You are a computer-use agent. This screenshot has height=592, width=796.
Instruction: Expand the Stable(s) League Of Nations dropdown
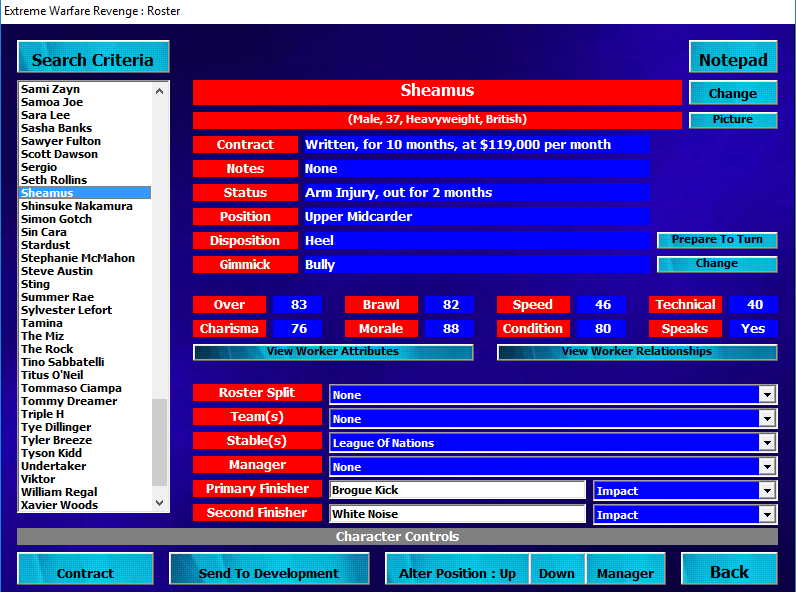click(x=766, y=443)
